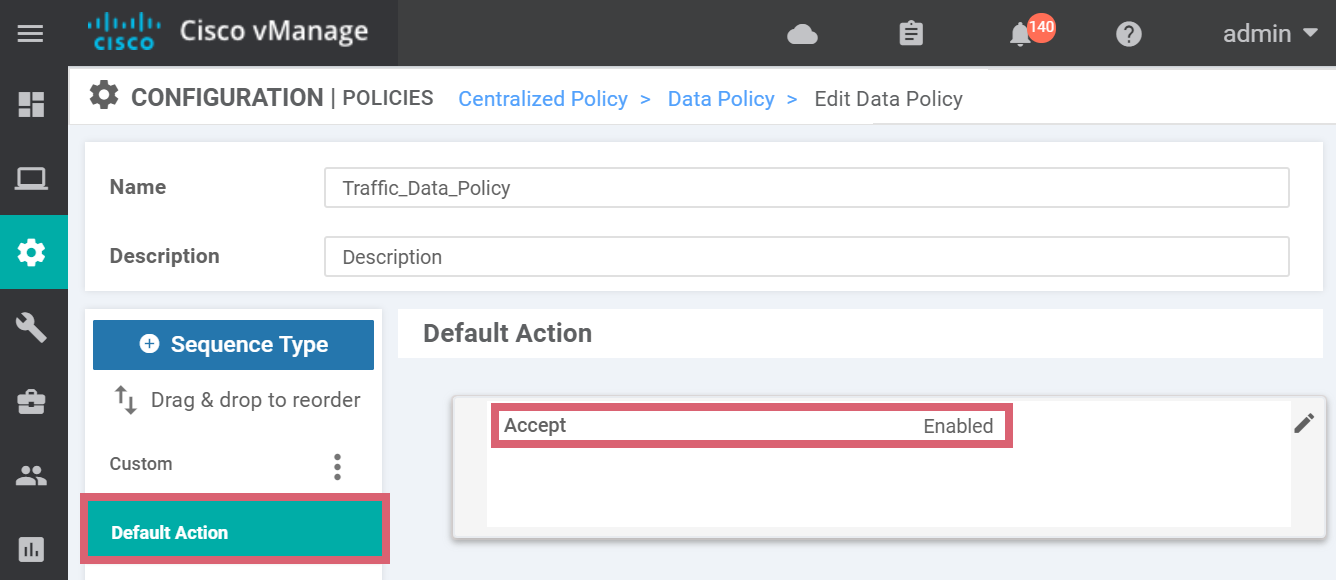This screenshot has height=580, width=1336.
Task: Click the Name field with Traffic_Data_Policy
Action: 806,188
